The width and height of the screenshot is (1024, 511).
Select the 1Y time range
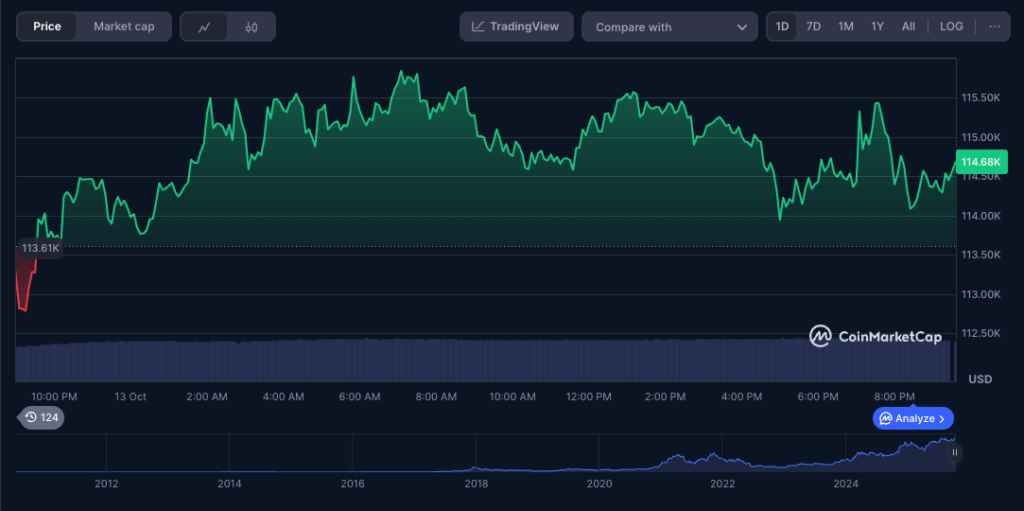[x=877, y=27]
